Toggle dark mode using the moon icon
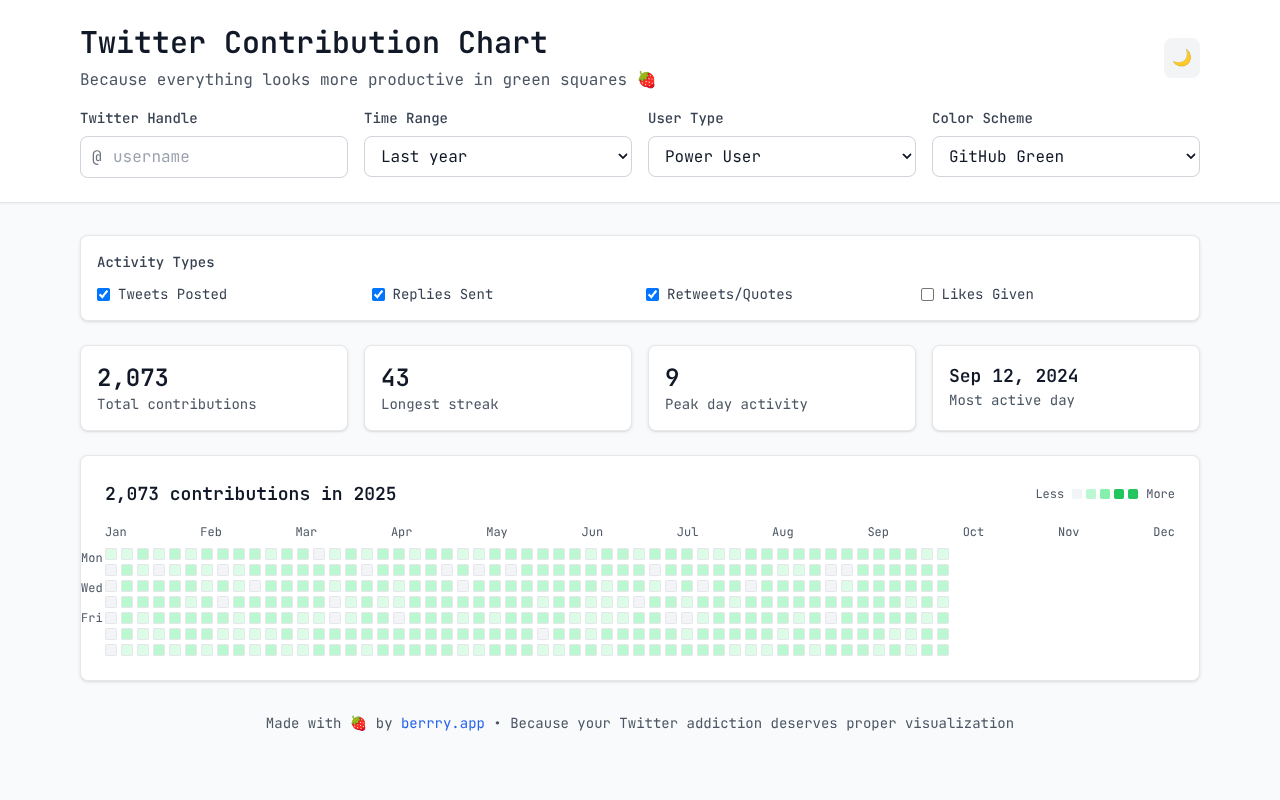1280x800 pixels. [1181, 58]
